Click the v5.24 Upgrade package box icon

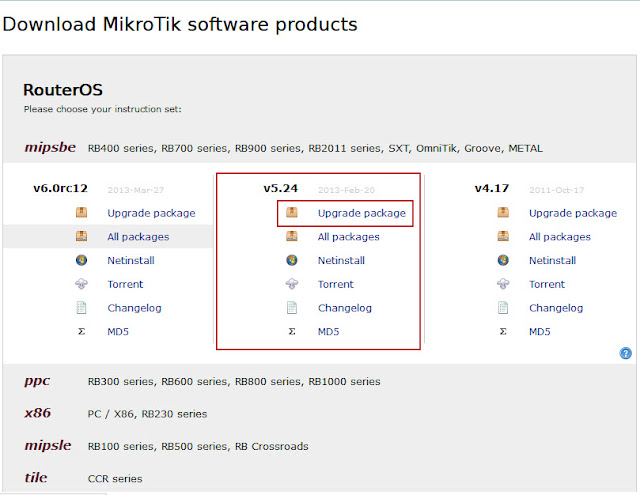pos(292,213)
